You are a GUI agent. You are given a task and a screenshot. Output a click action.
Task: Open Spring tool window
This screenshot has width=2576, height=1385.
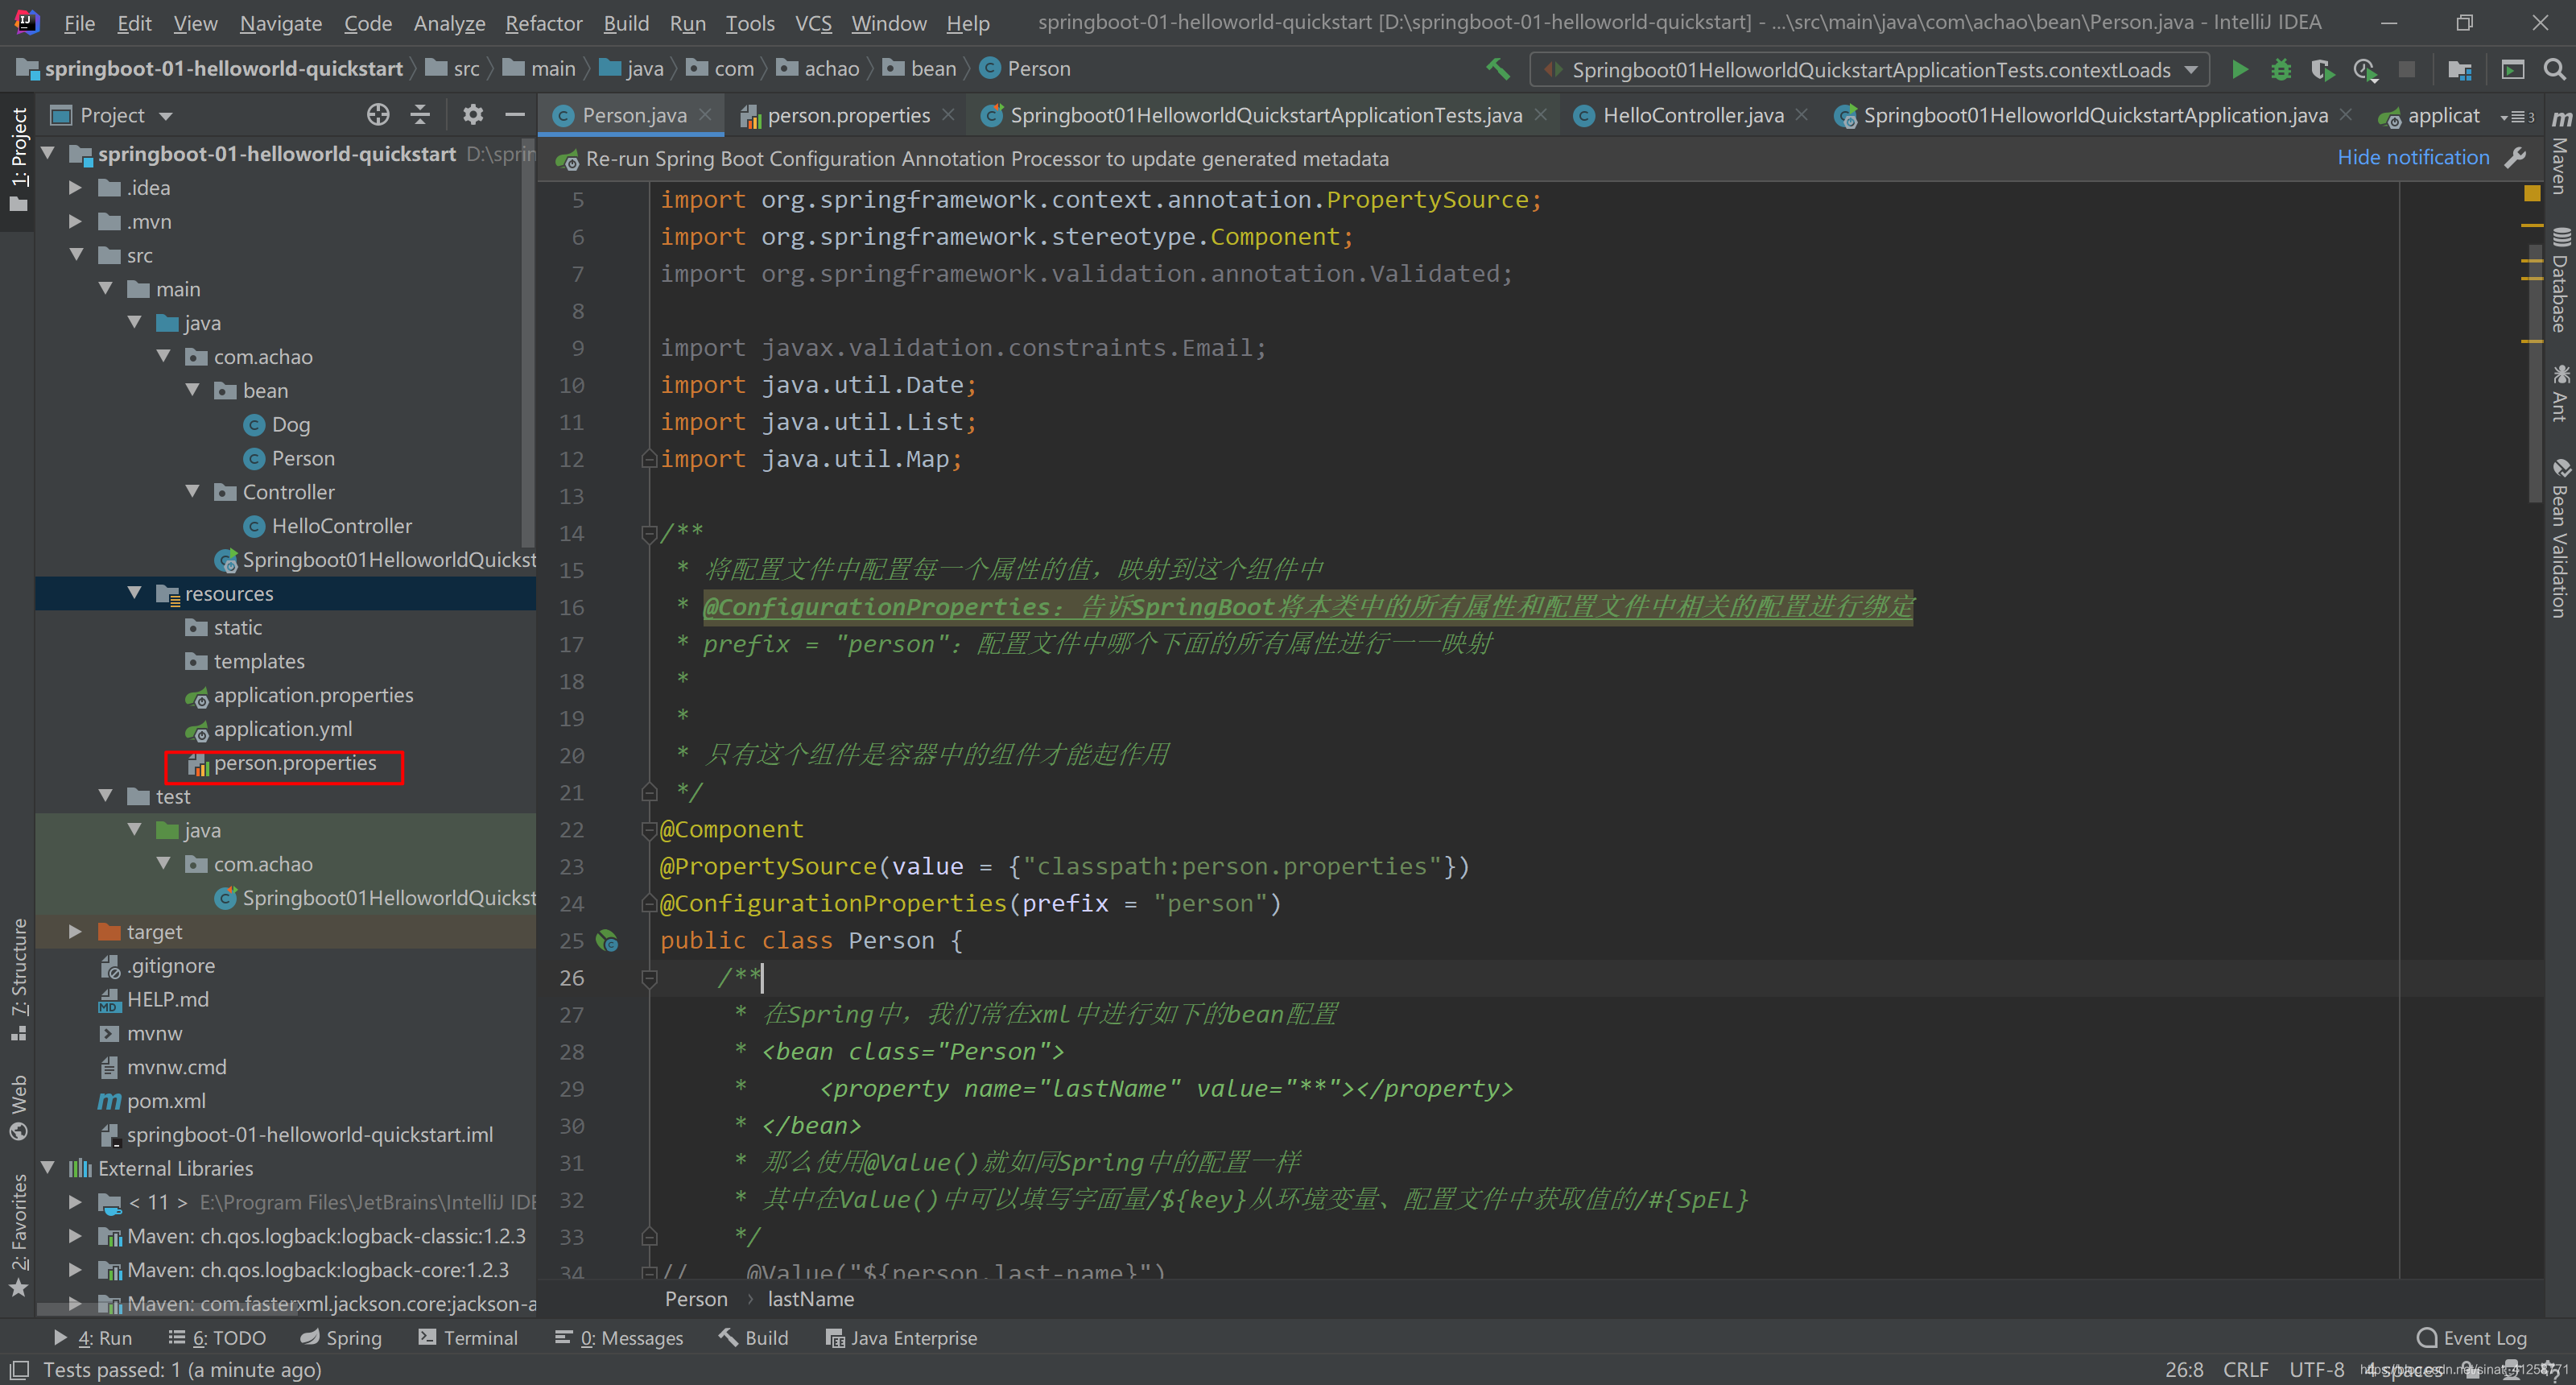tap(341, 1338)
